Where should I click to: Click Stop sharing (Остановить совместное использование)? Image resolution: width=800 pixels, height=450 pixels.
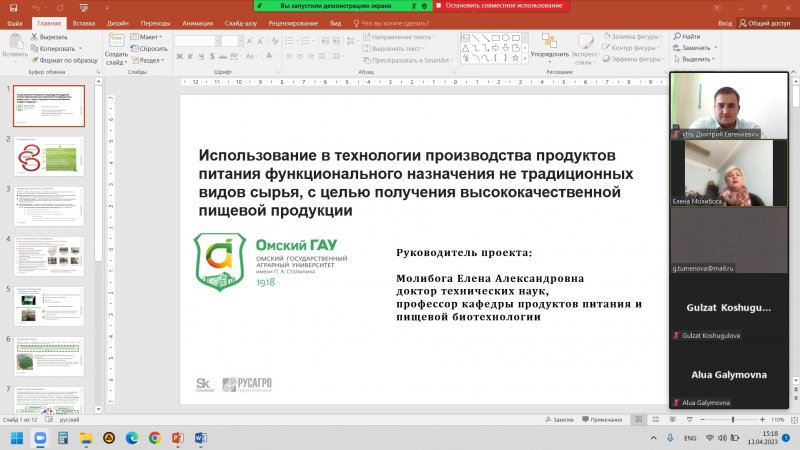click(501, 6)
